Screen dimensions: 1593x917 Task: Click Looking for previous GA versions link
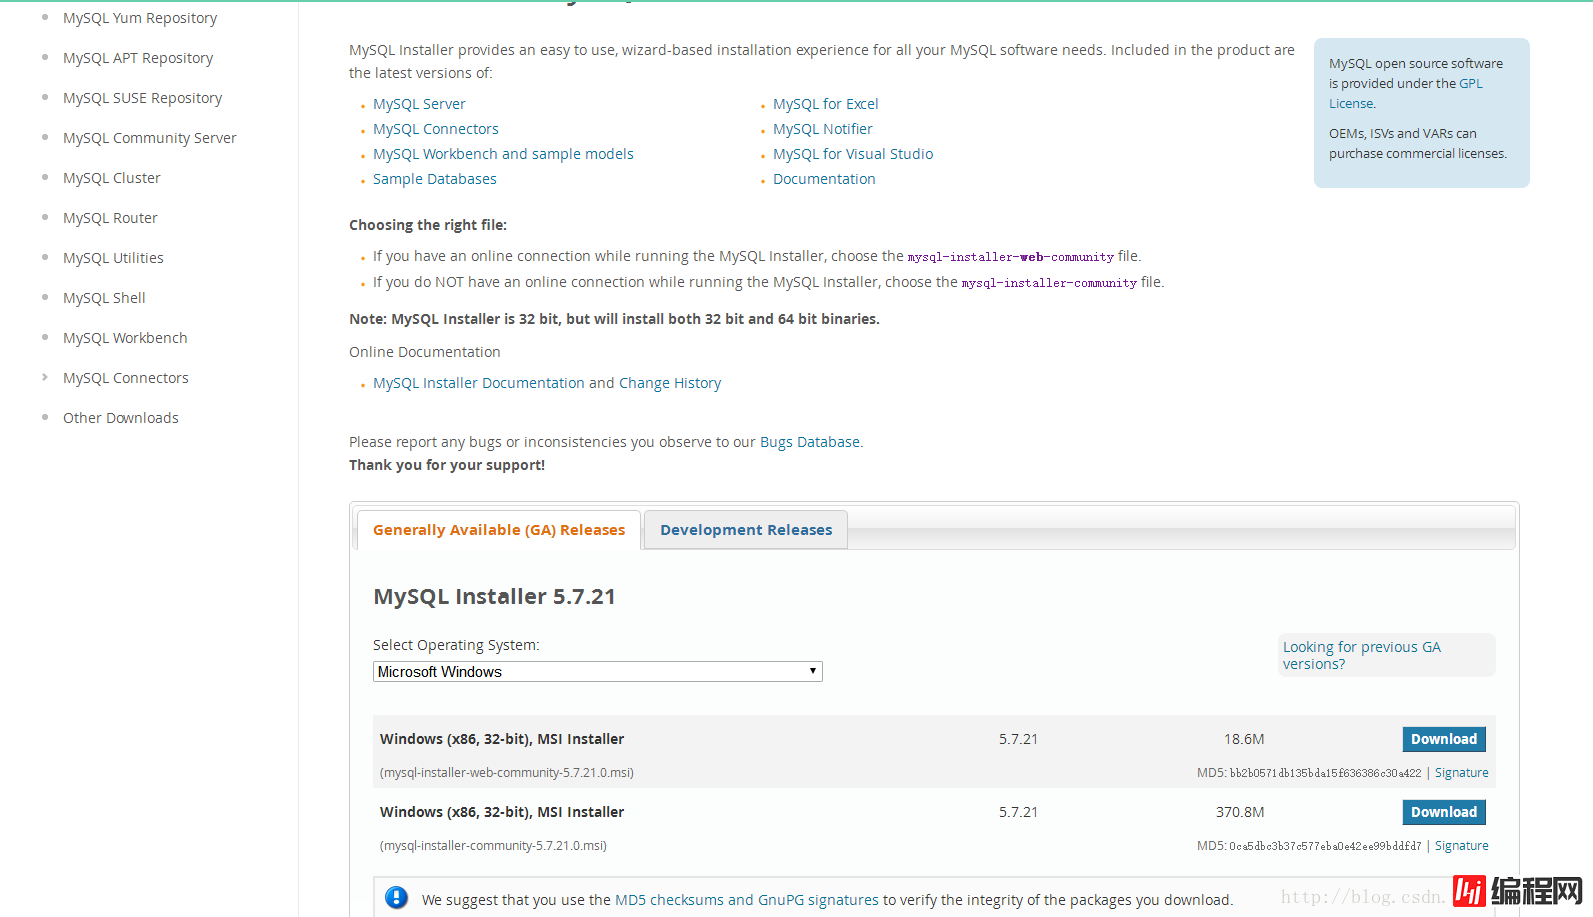coord(1362,655)
